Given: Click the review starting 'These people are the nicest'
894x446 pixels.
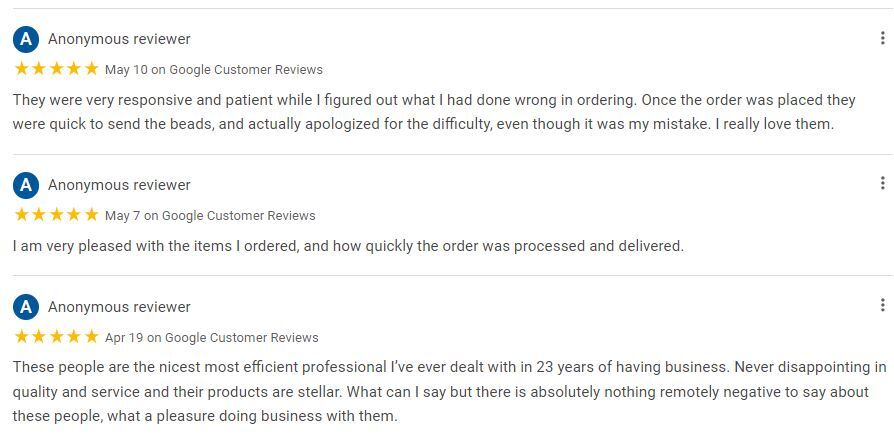Looking at the screenshot, I should (449, 391).
